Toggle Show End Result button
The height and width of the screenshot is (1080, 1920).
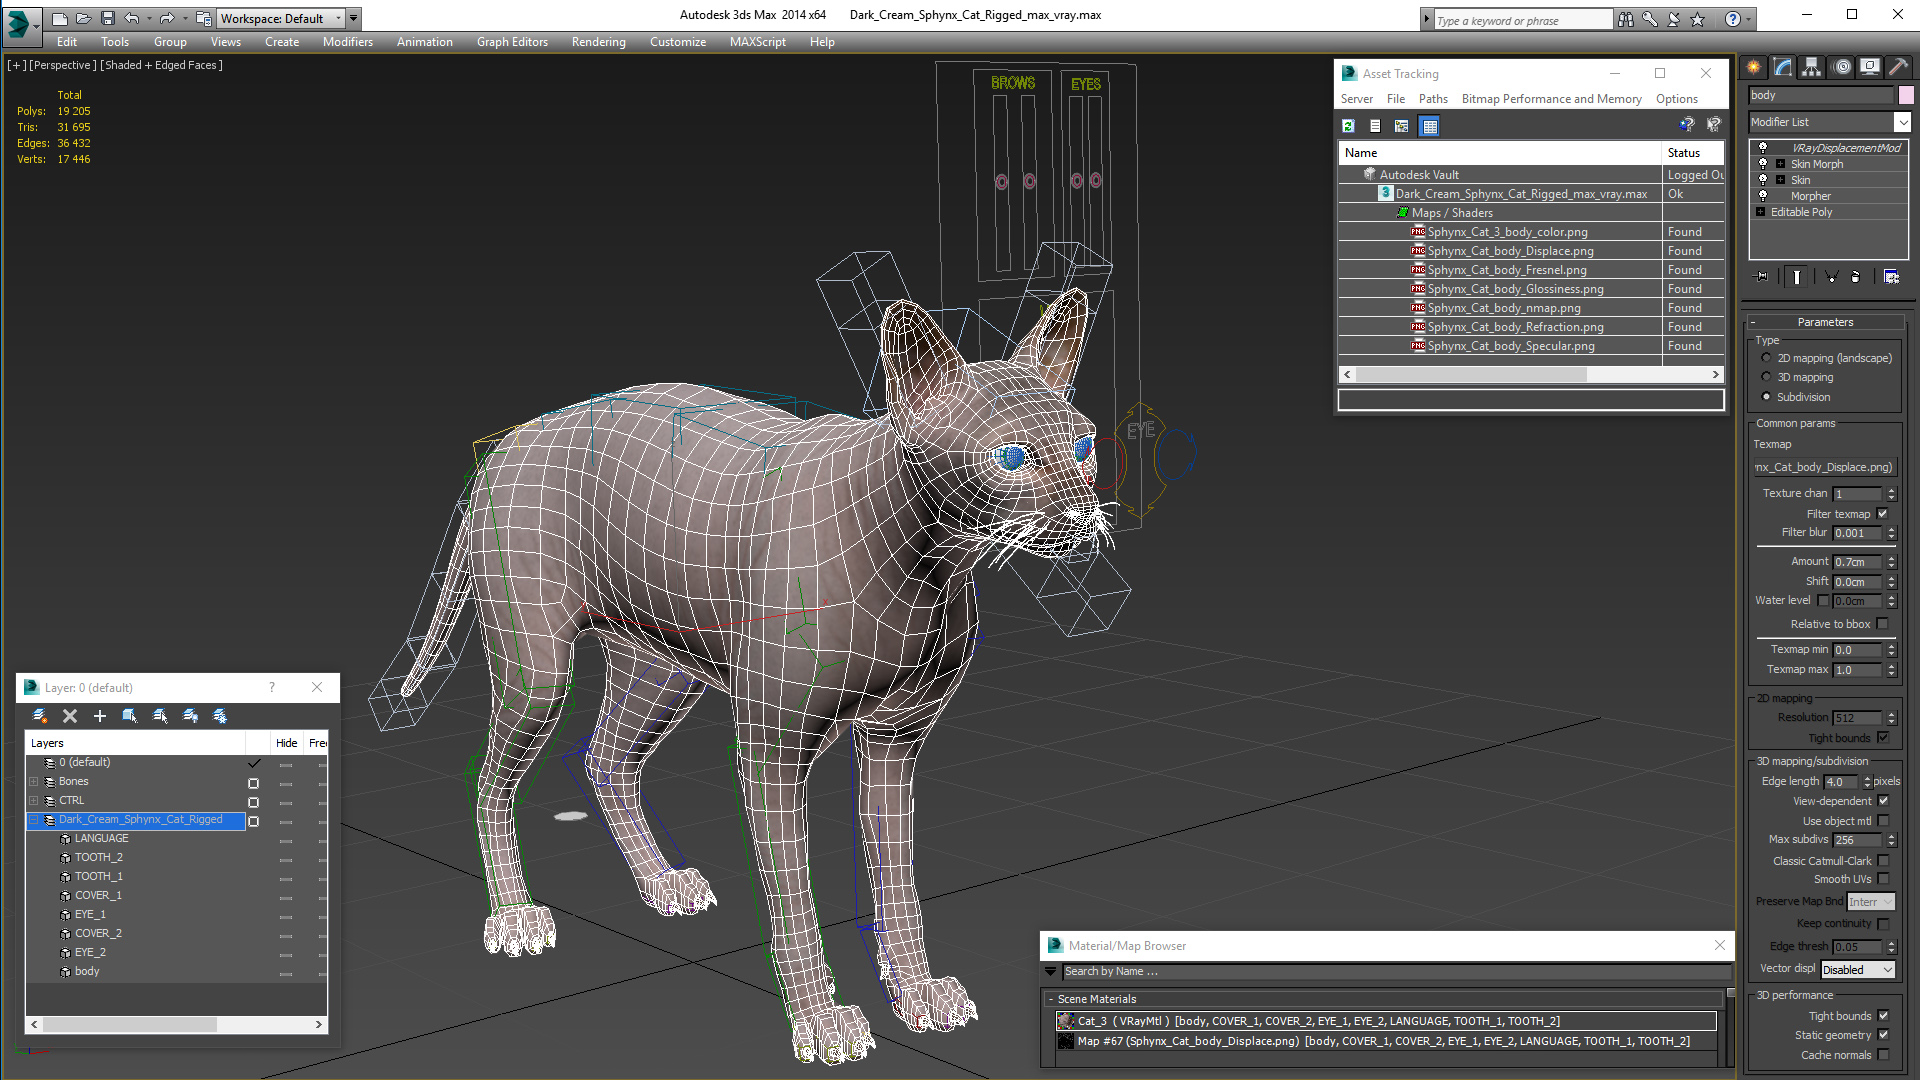pos(1797,277)
